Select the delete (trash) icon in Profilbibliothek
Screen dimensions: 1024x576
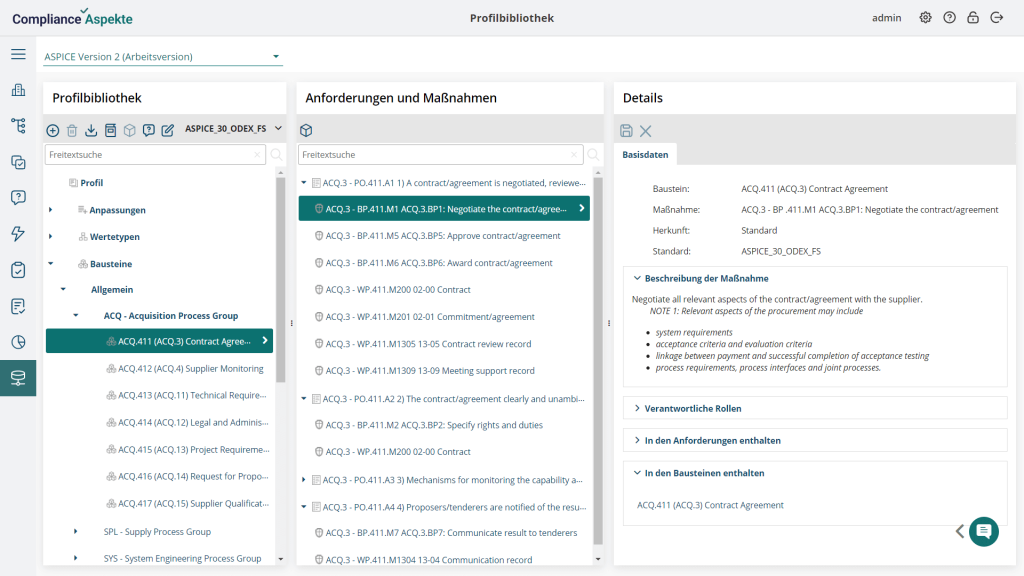(71, 130)
